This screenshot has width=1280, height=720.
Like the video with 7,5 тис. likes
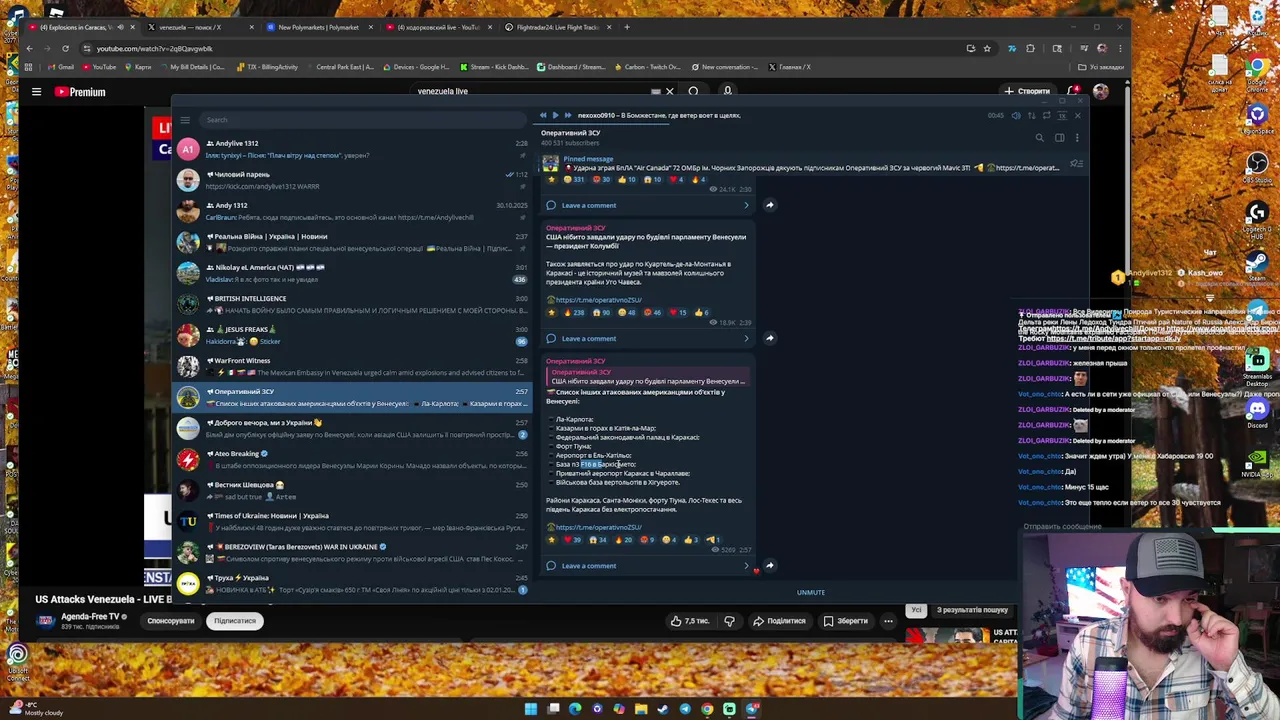point(692,621)
